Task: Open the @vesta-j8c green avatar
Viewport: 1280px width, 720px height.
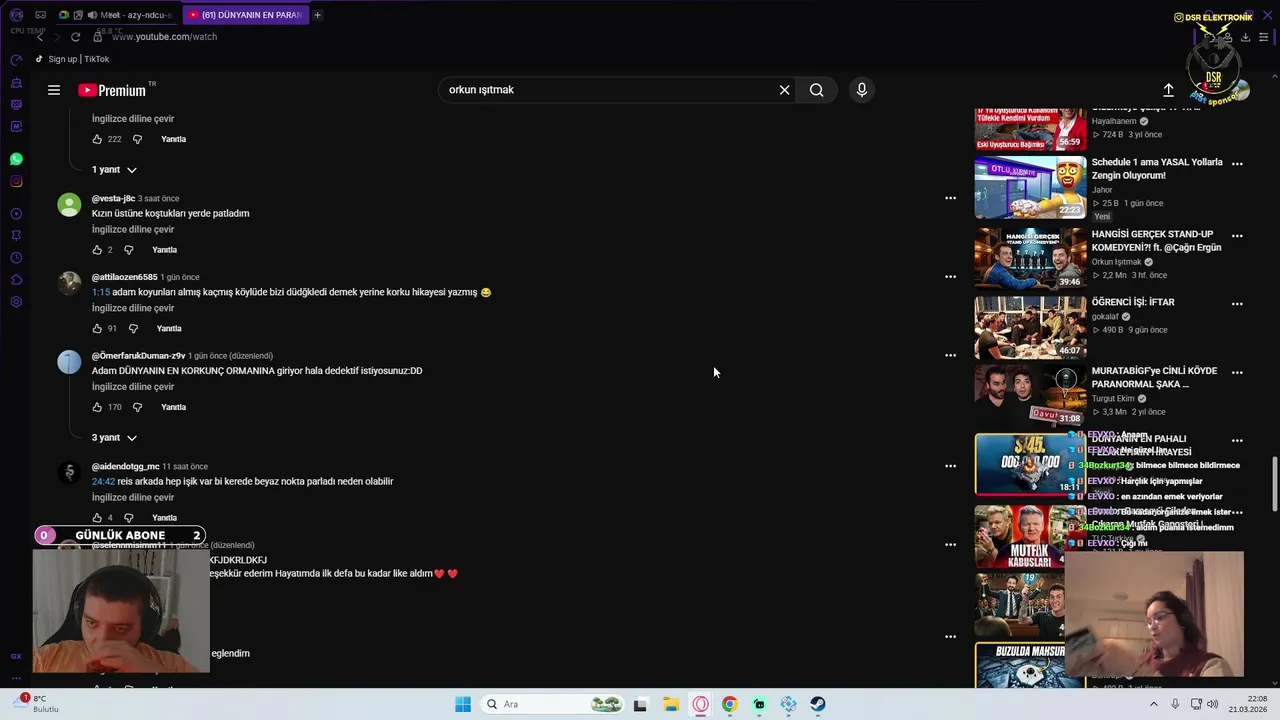Action: (x=69, y=205)
